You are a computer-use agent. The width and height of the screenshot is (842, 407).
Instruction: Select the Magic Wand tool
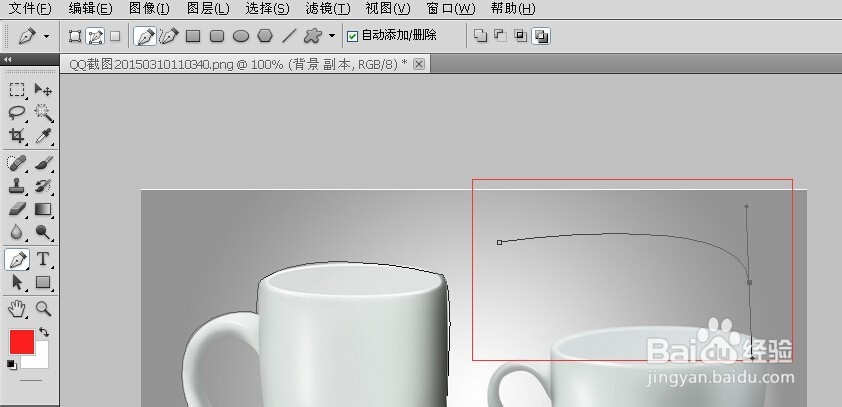[x=43, y=112]
